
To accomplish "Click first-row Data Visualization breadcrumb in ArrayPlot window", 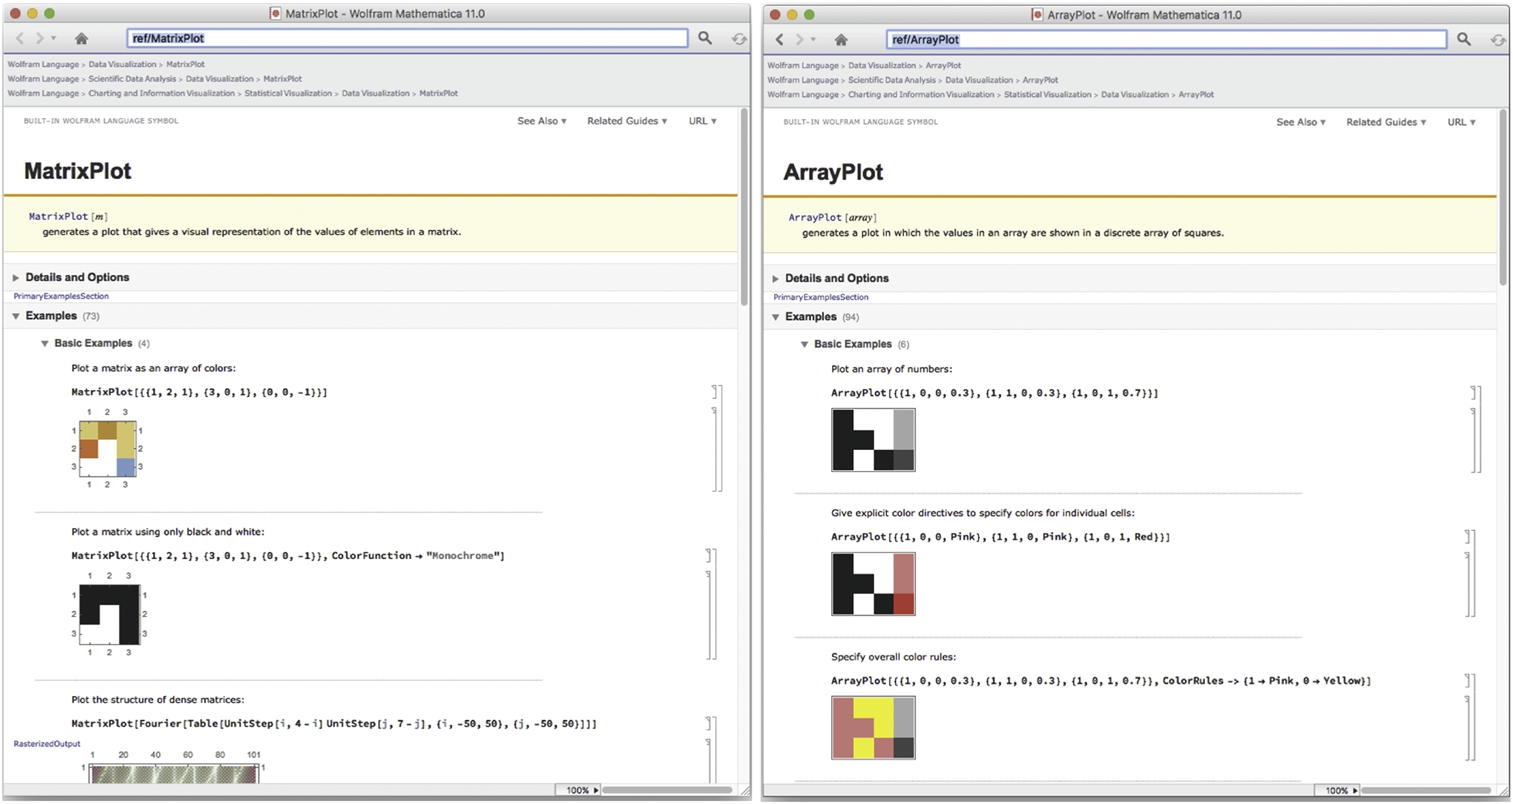I will [880, 65].
